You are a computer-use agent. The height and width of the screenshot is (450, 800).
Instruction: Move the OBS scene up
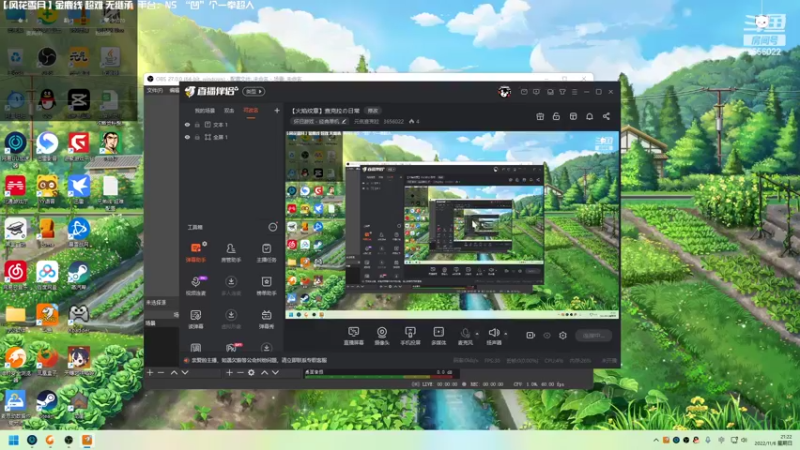coord(173,372)
